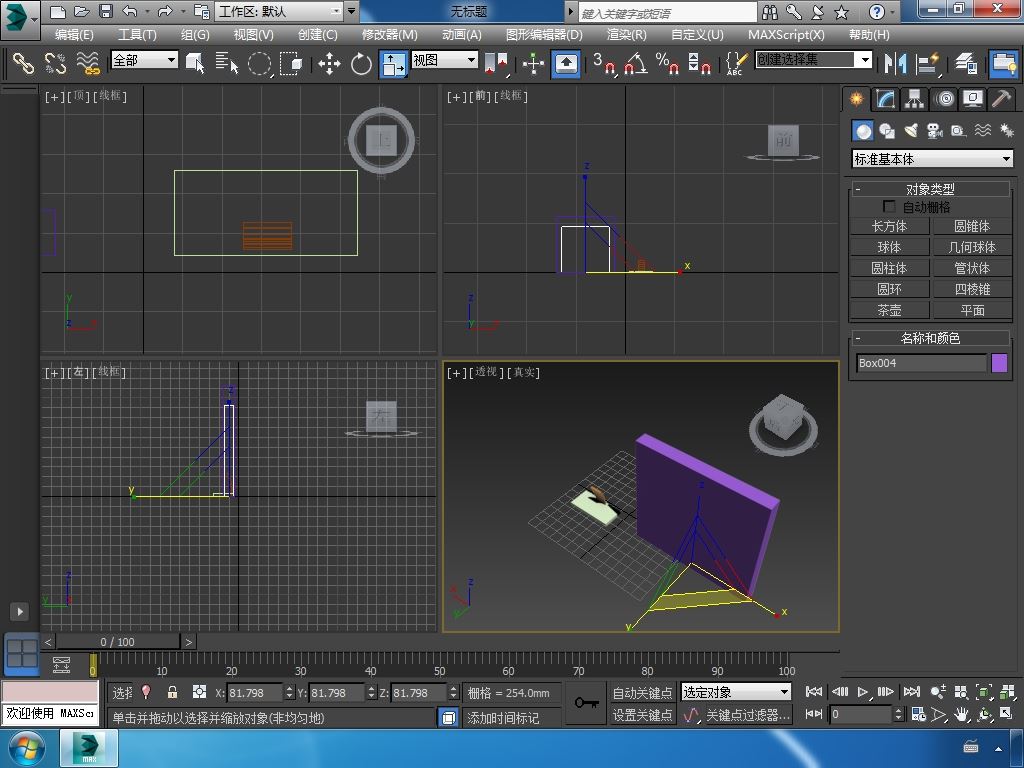The image size is (1024, 768).
Task: Click the 球体 button
Action: tap(889, 247)
